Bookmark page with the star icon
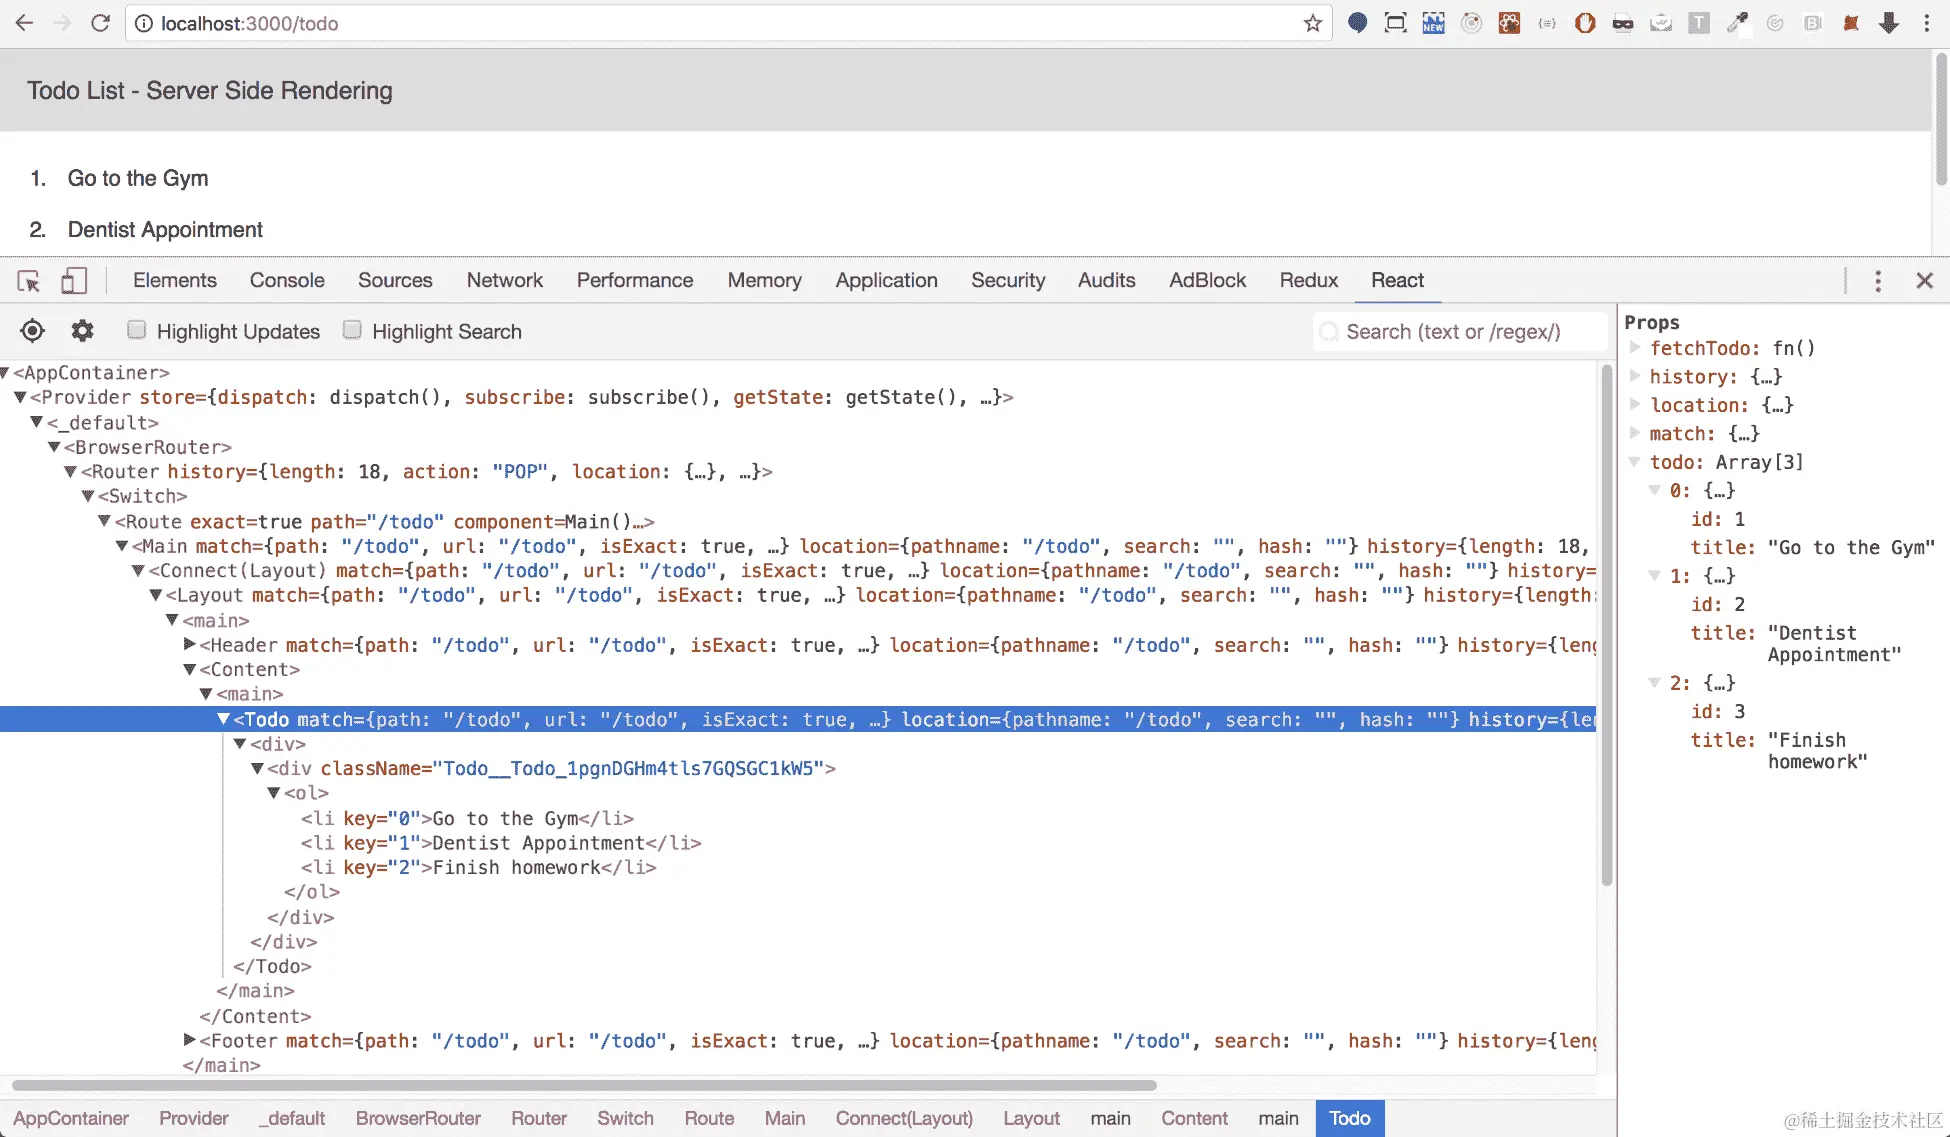This screenshot has width=1950, height=1137. (x=1312, y=23)
